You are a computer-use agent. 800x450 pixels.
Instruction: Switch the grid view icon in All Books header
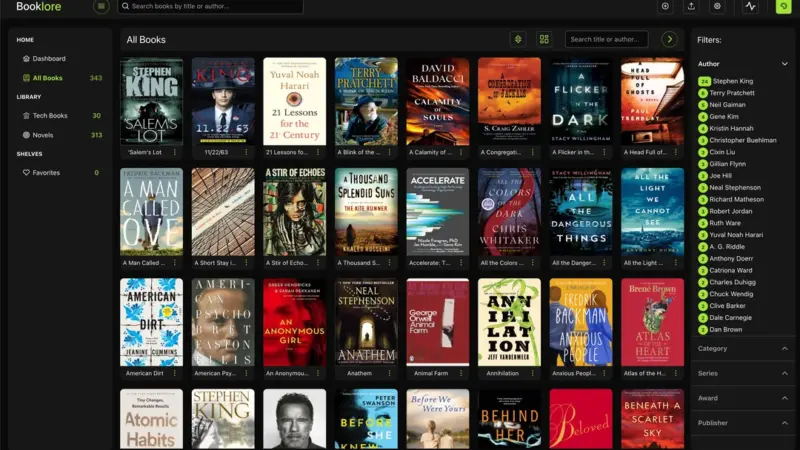pyautogui.click(x=544, y=39)
